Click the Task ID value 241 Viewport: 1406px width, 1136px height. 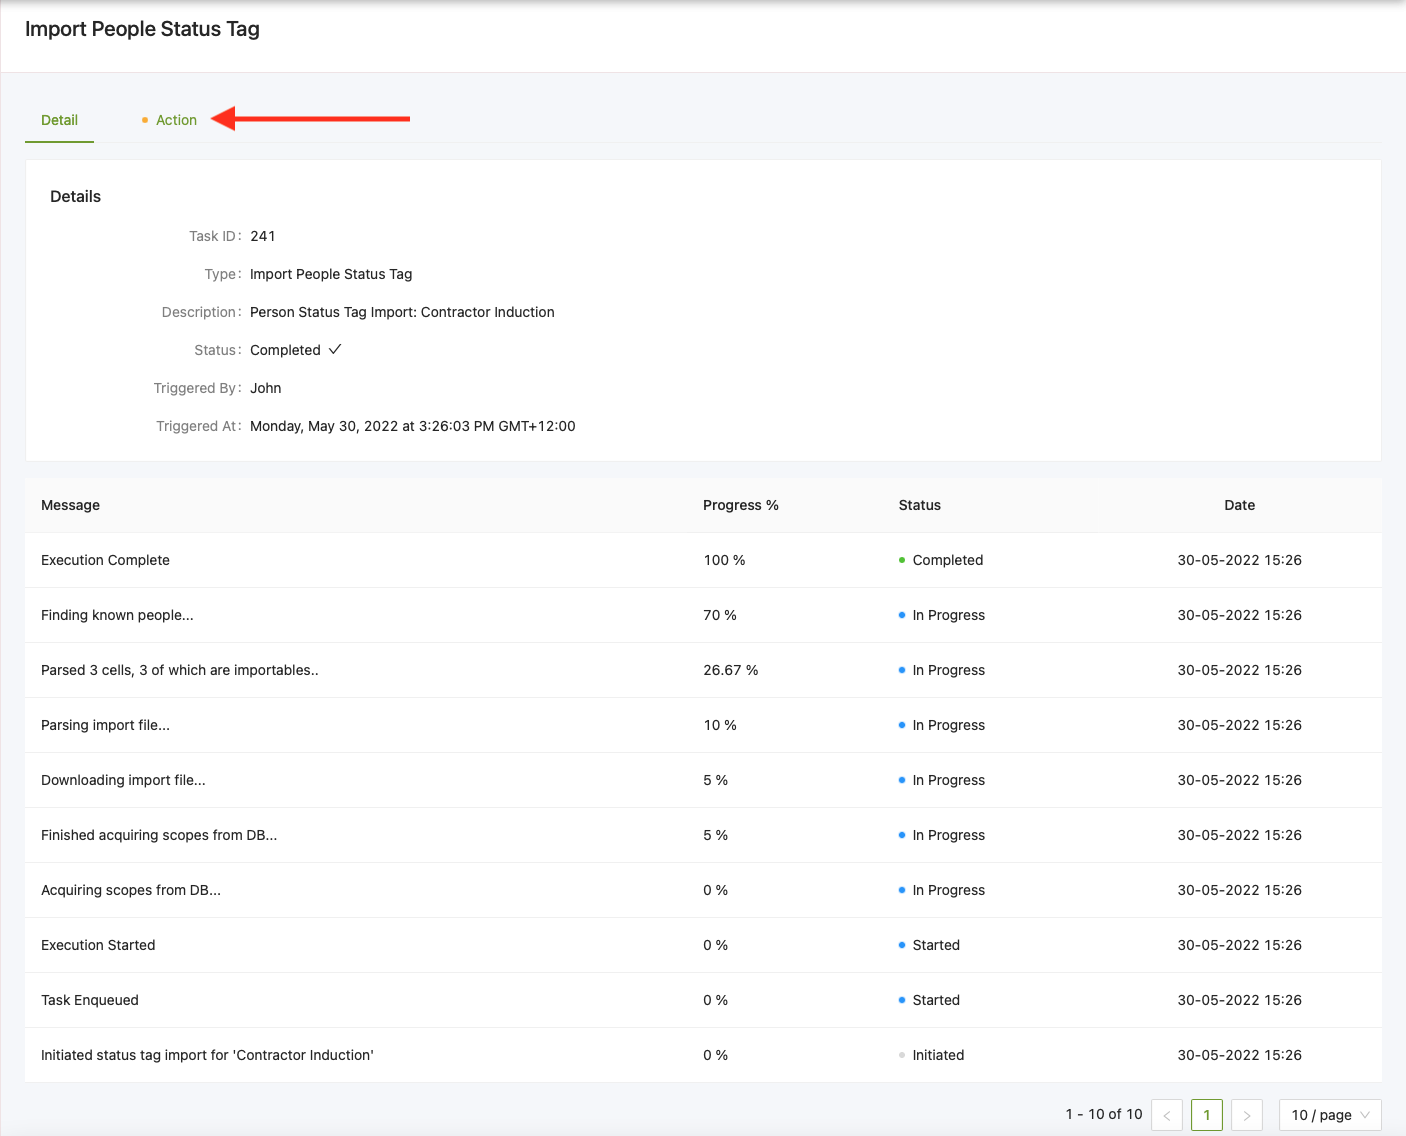262,236
